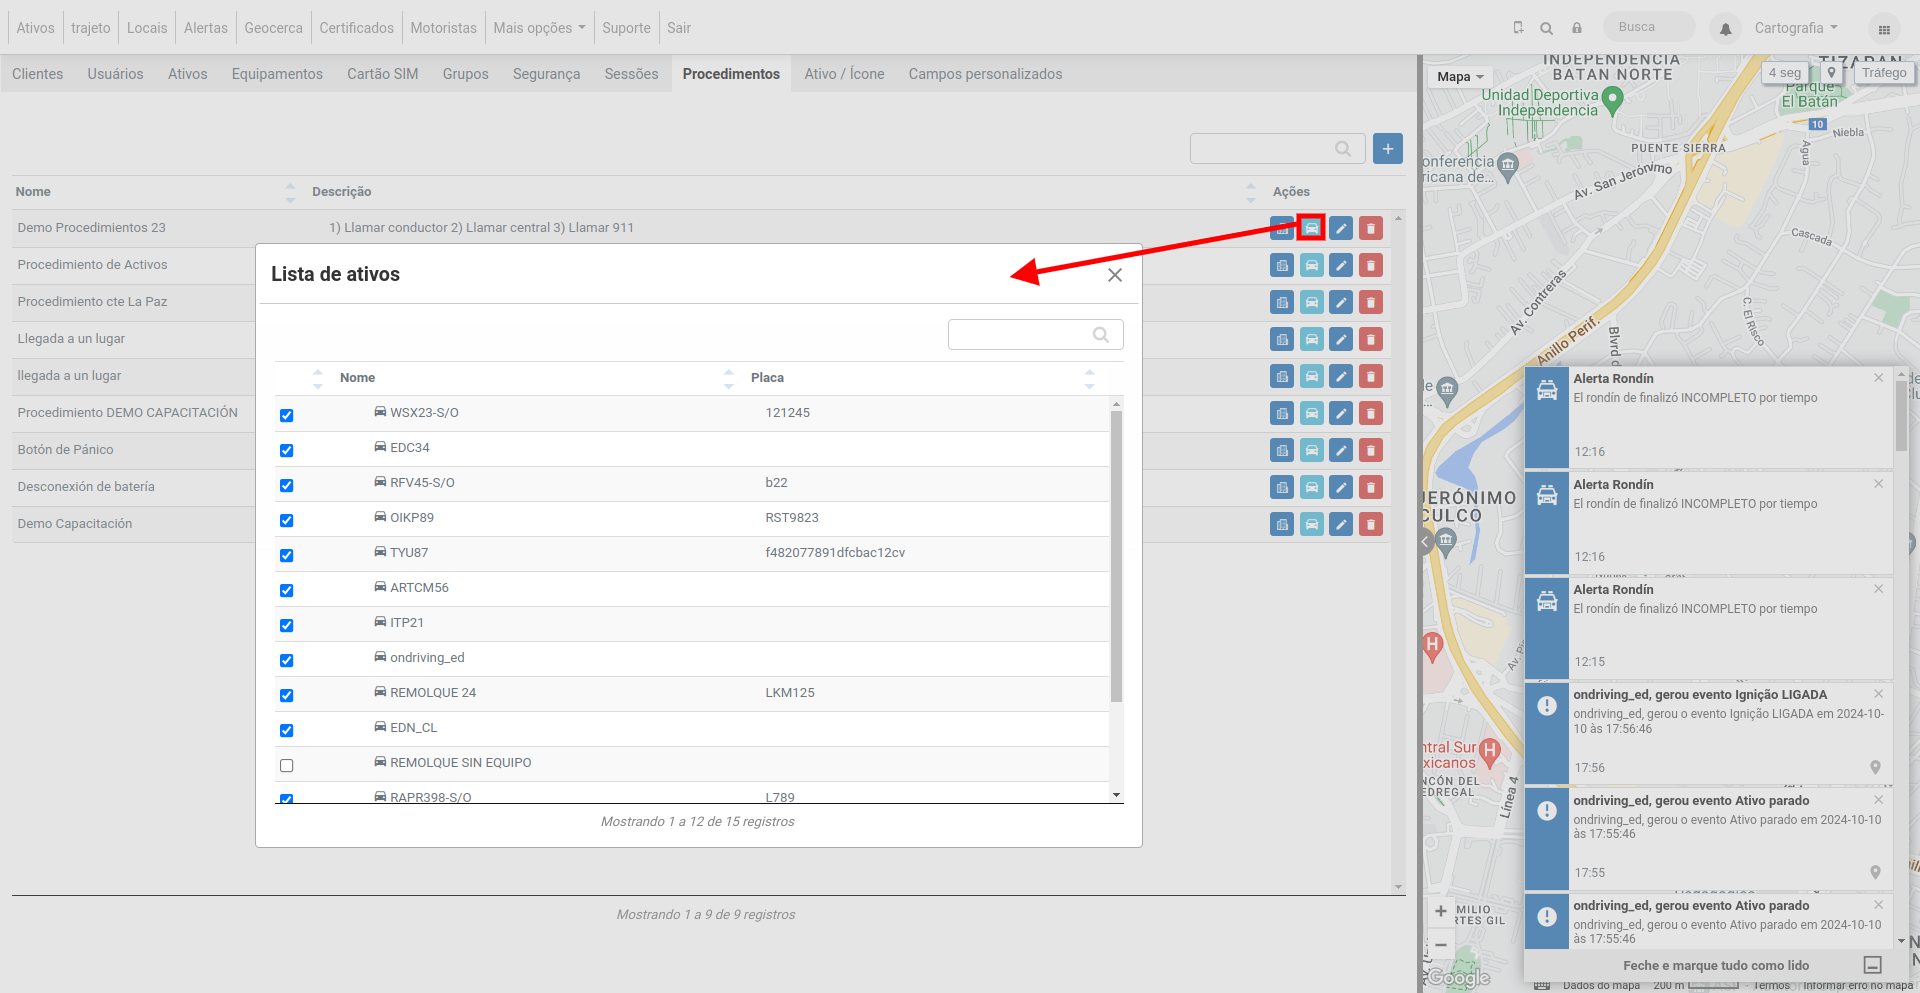Open the notifications bell icon
1920x993 pixels.
[1725, 29]
